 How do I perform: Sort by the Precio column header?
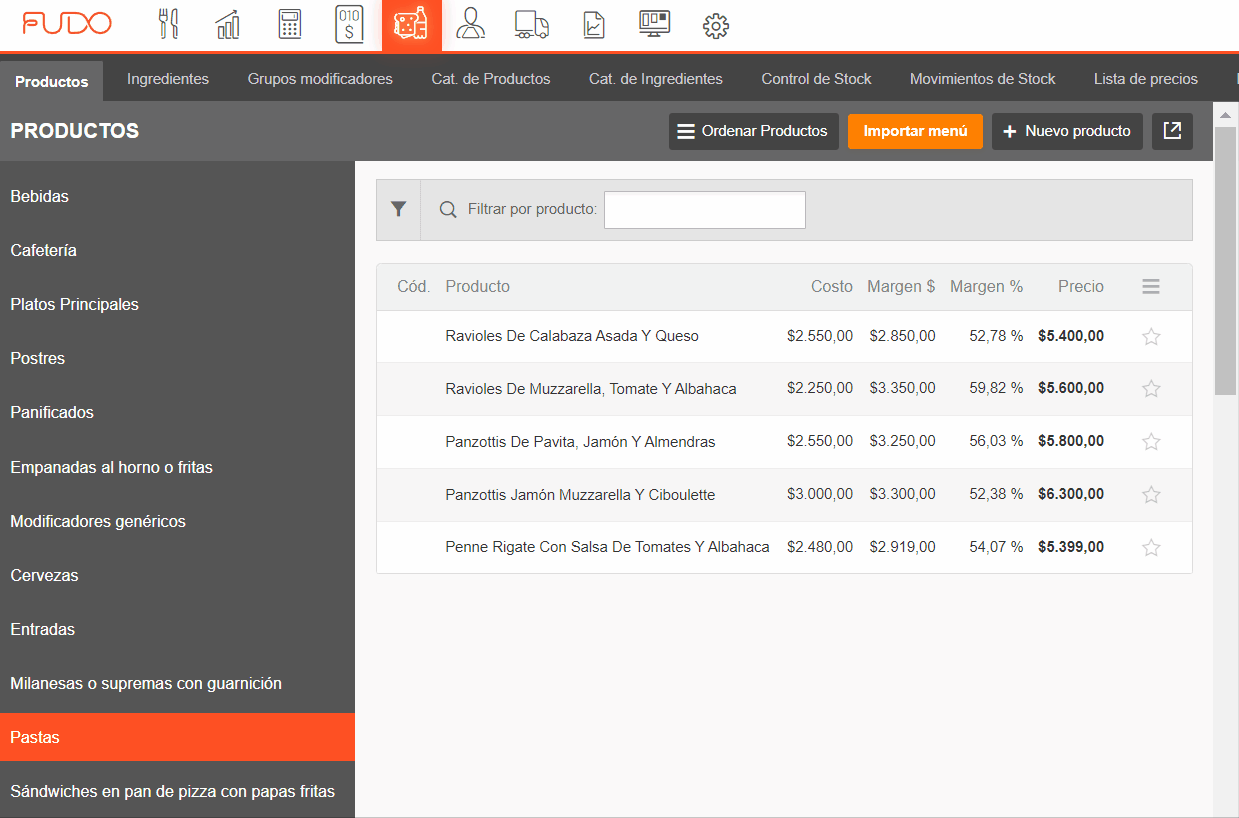tap(1081, 286)
